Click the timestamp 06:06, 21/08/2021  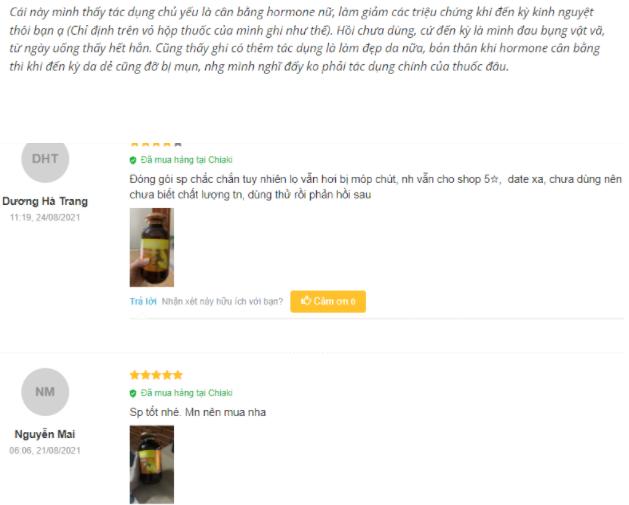tap(45, 450)
